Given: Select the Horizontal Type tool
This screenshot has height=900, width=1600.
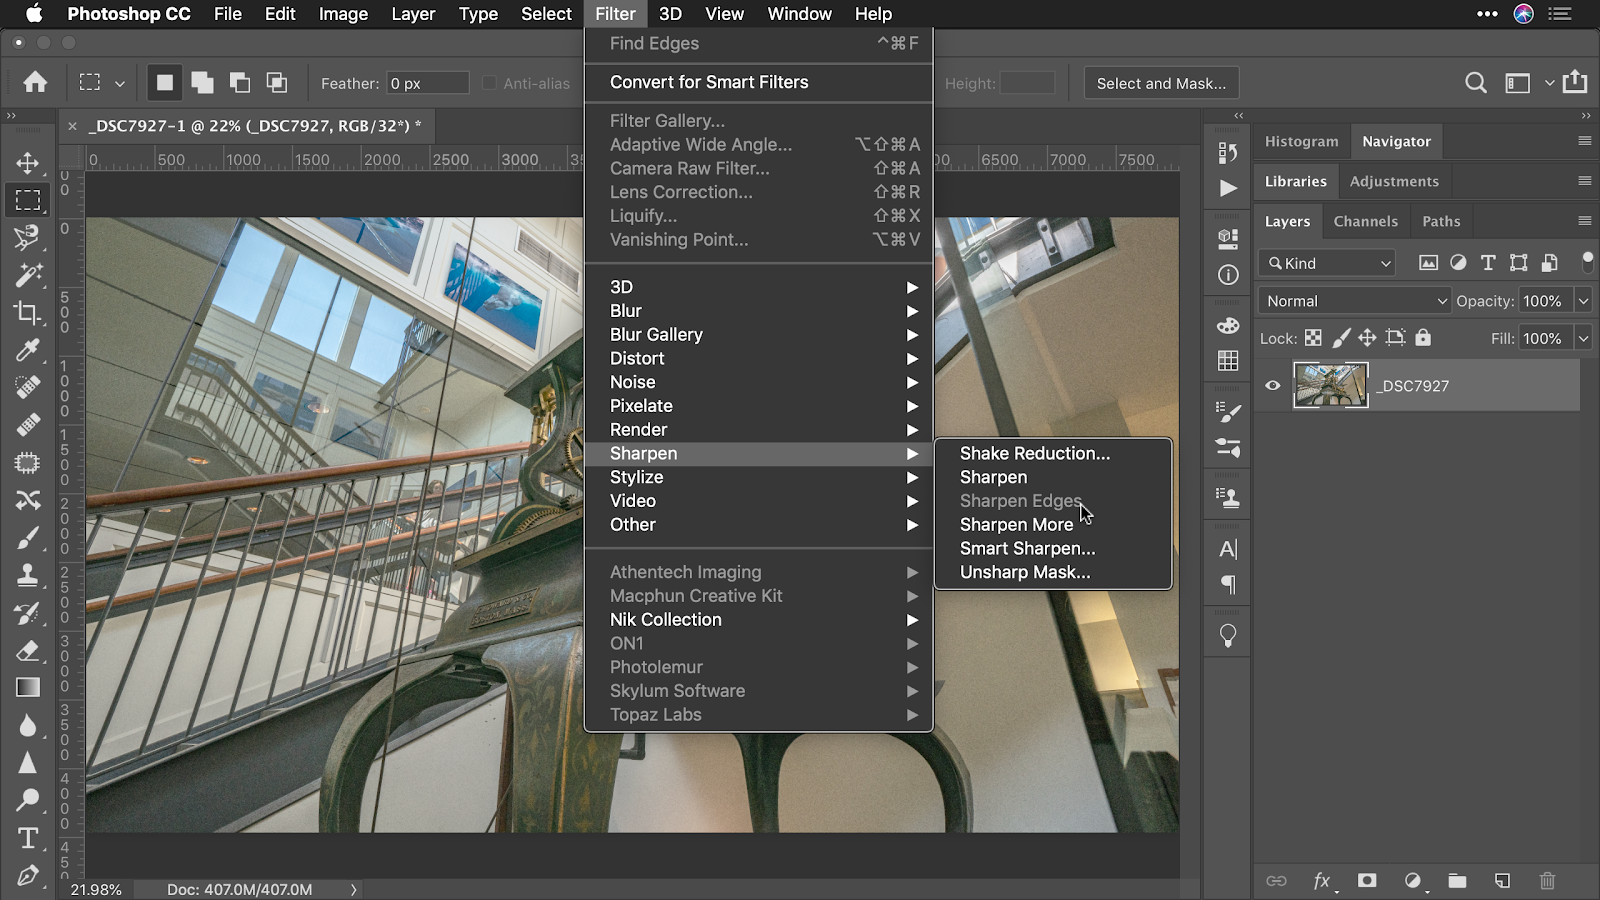Looking at the screenshot, I should click(x=27, y=838).
